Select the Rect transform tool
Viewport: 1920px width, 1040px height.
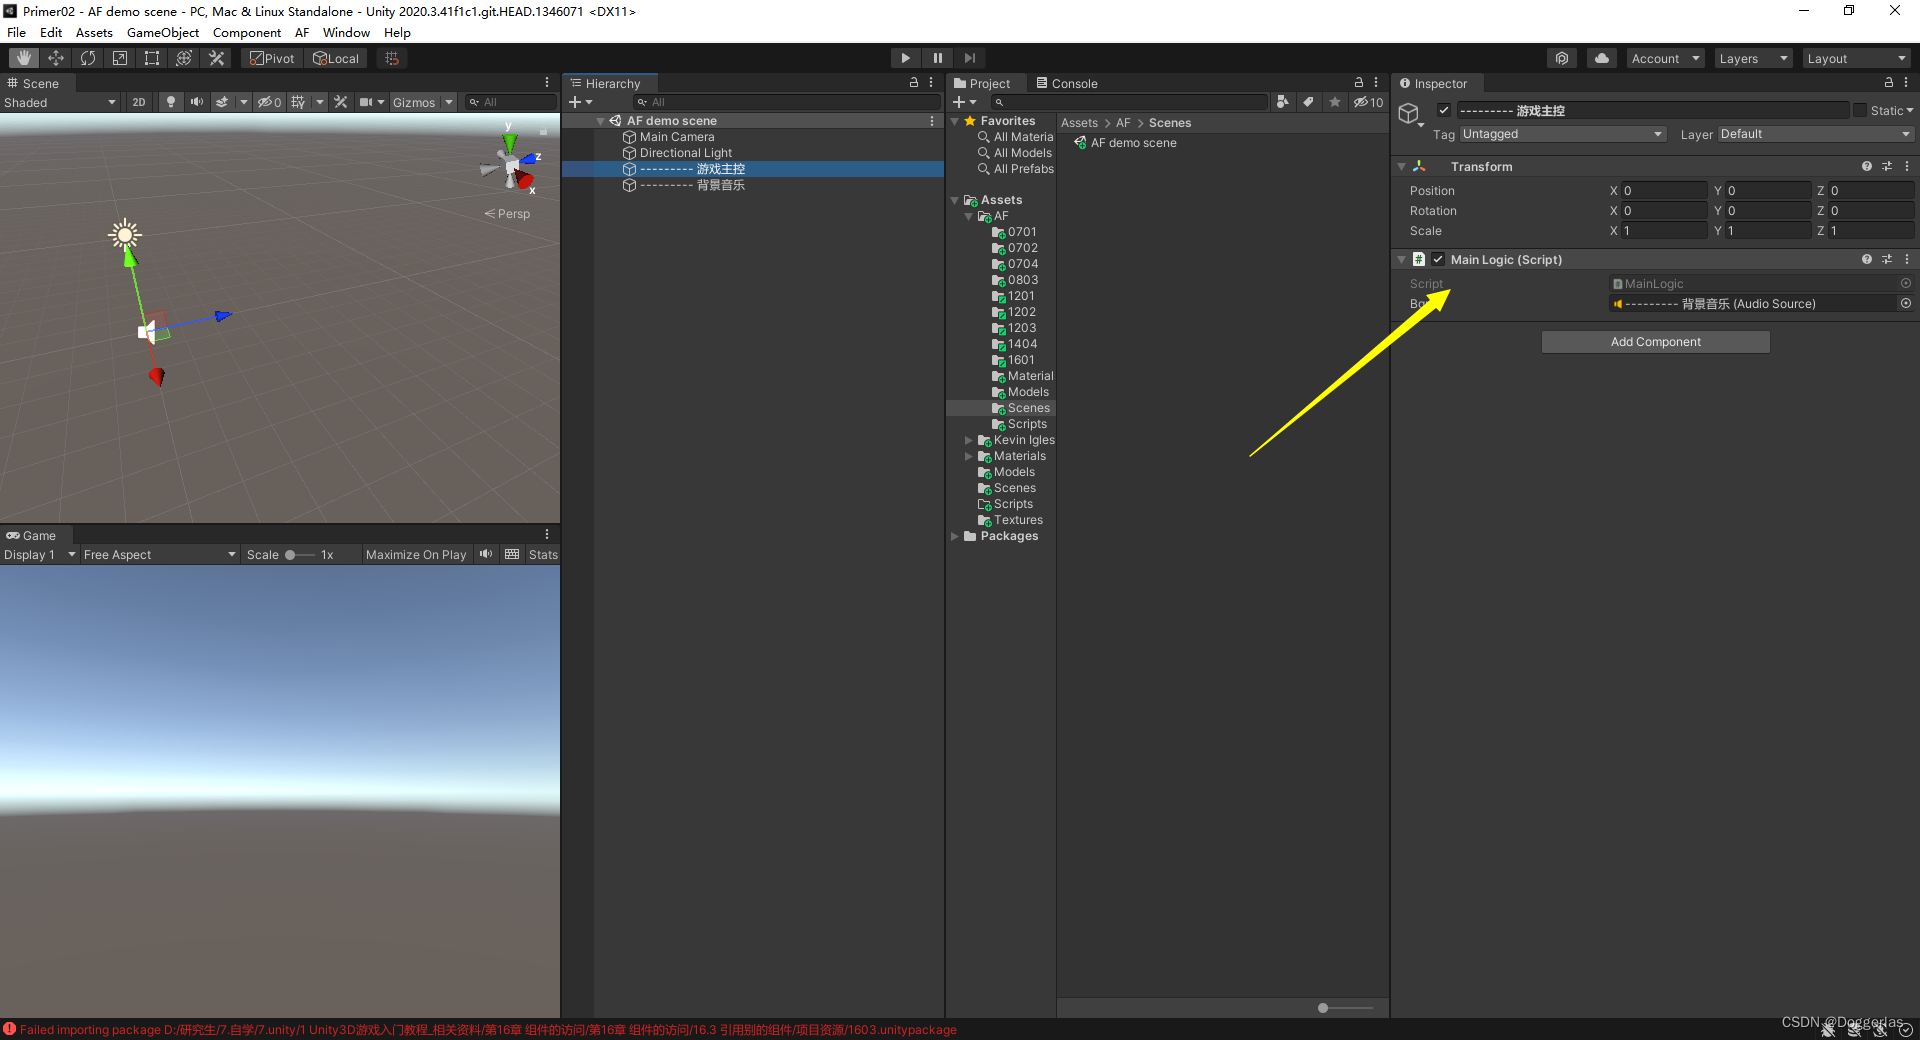coord(152,58)
